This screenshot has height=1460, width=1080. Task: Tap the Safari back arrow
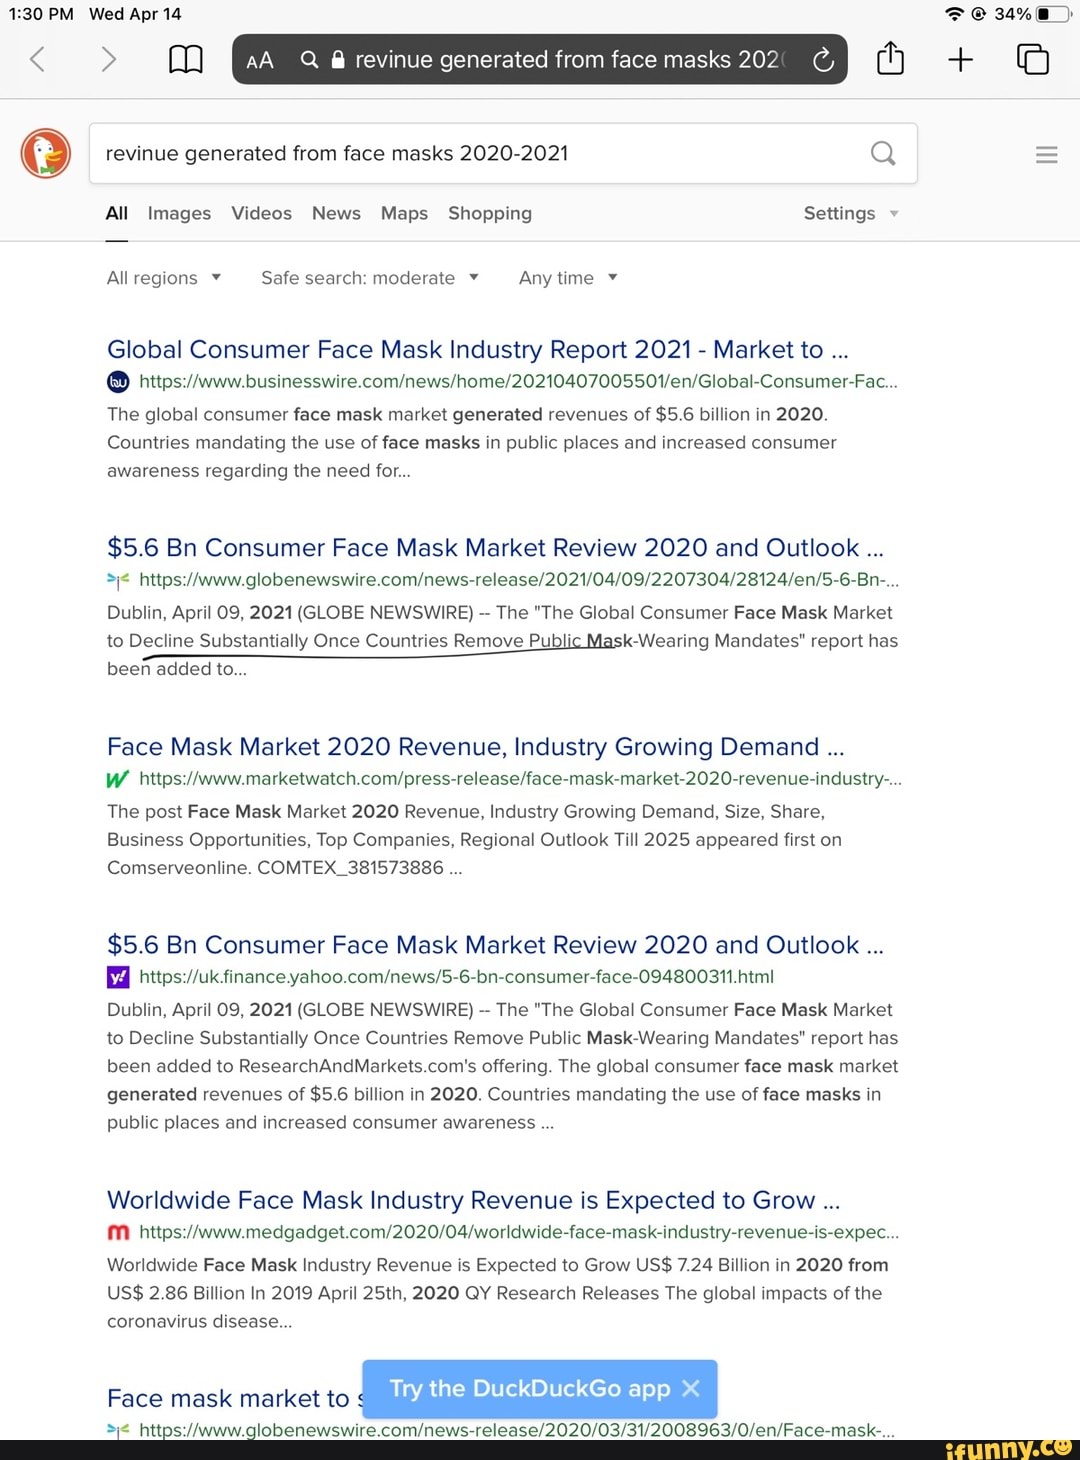pyautogui.click(x=37, y=60)
